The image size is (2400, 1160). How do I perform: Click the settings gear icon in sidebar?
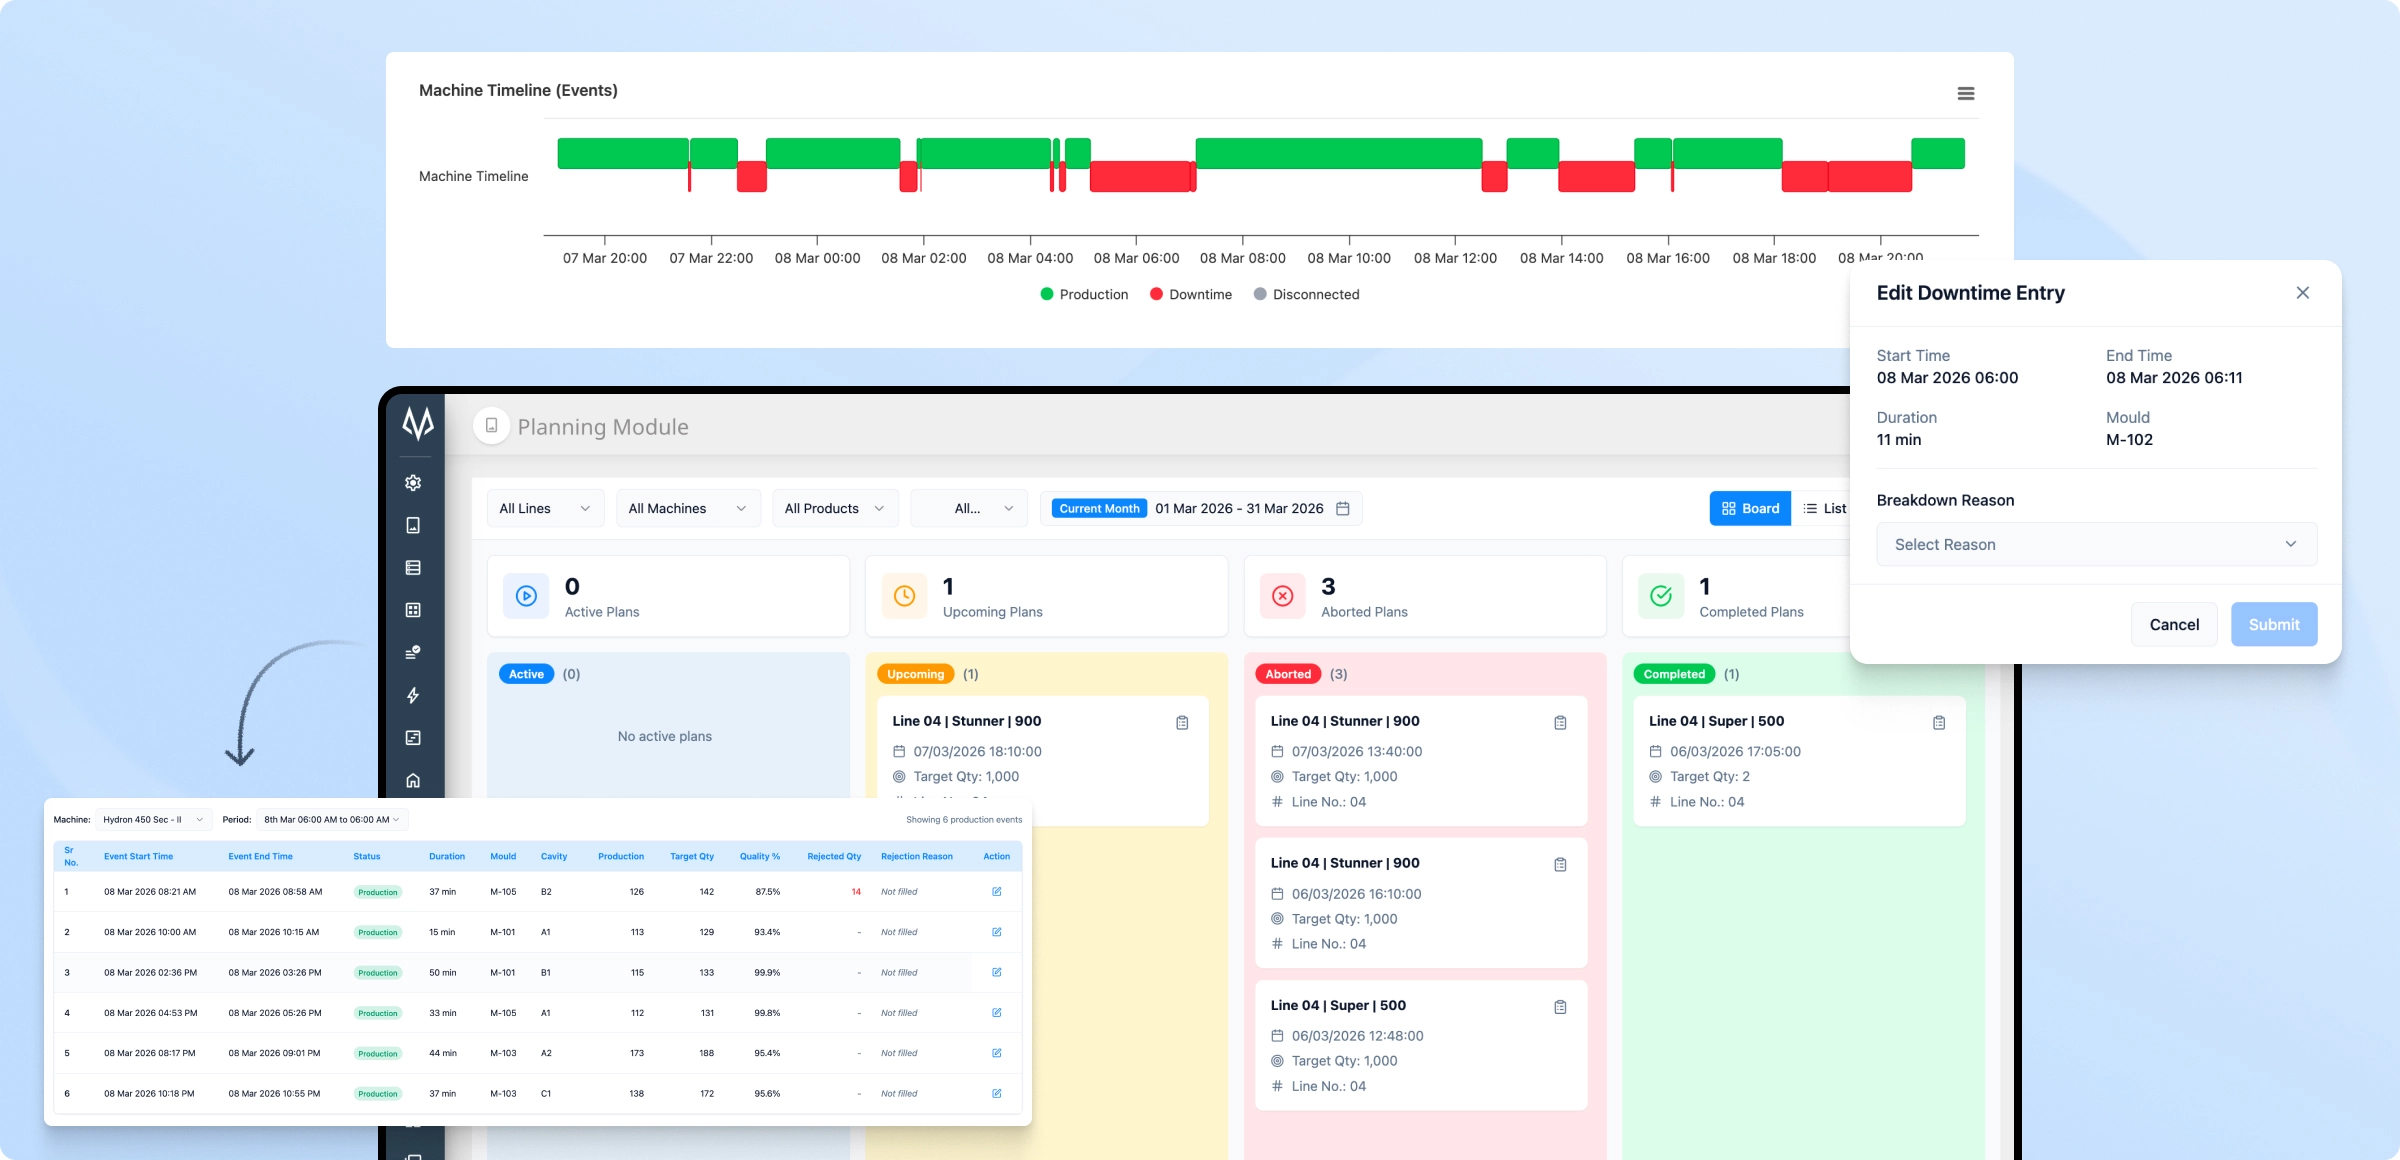pyautogui.click(x=413, y=483)
